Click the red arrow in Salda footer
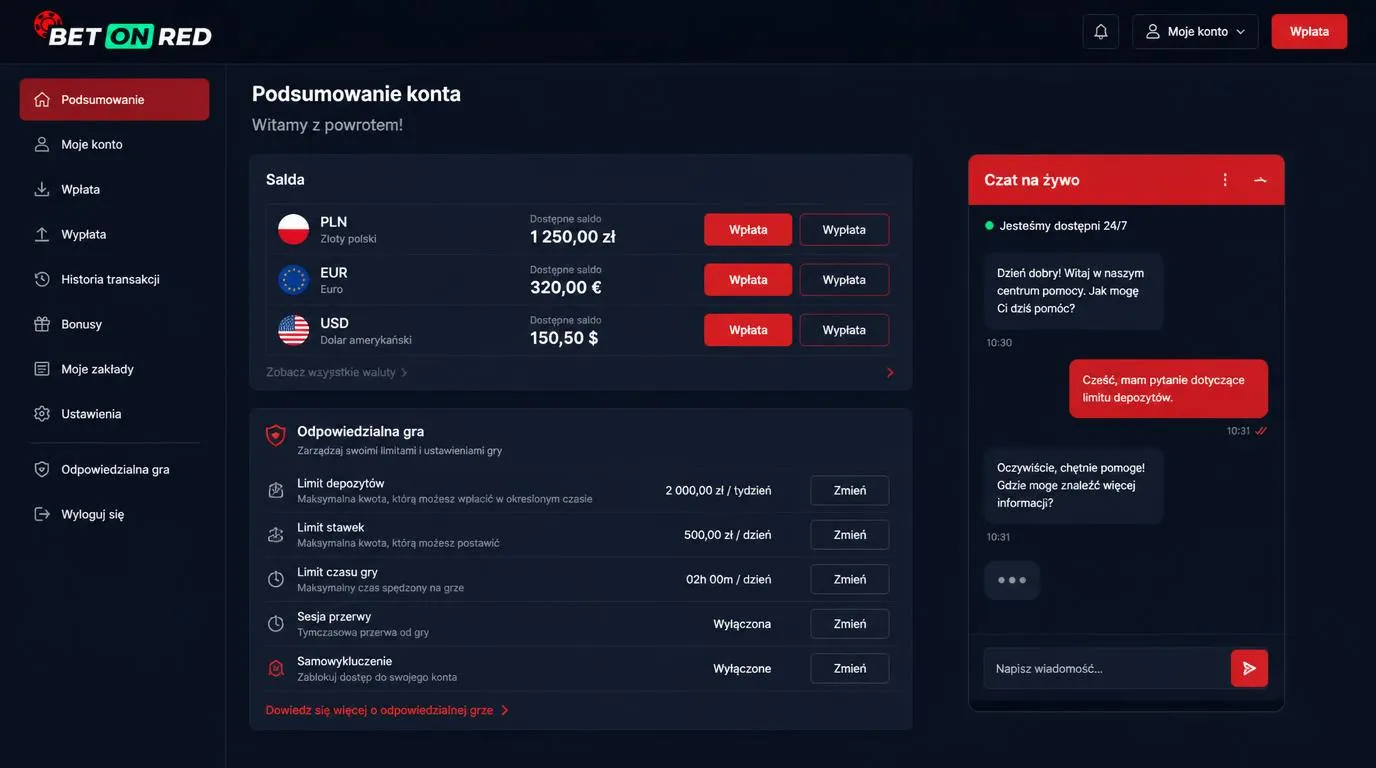Viewport: 1376px width, 768px height. tap(890, 373)
